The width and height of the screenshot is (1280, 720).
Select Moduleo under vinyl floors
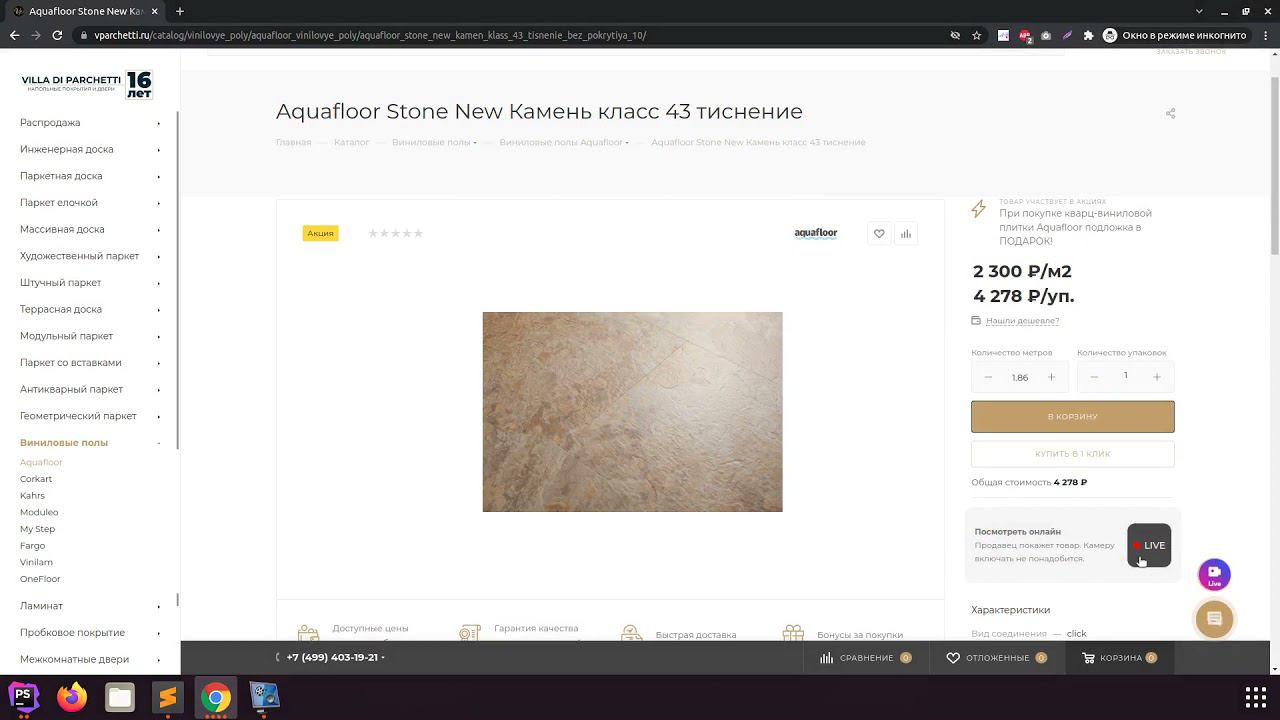(39, 512)
